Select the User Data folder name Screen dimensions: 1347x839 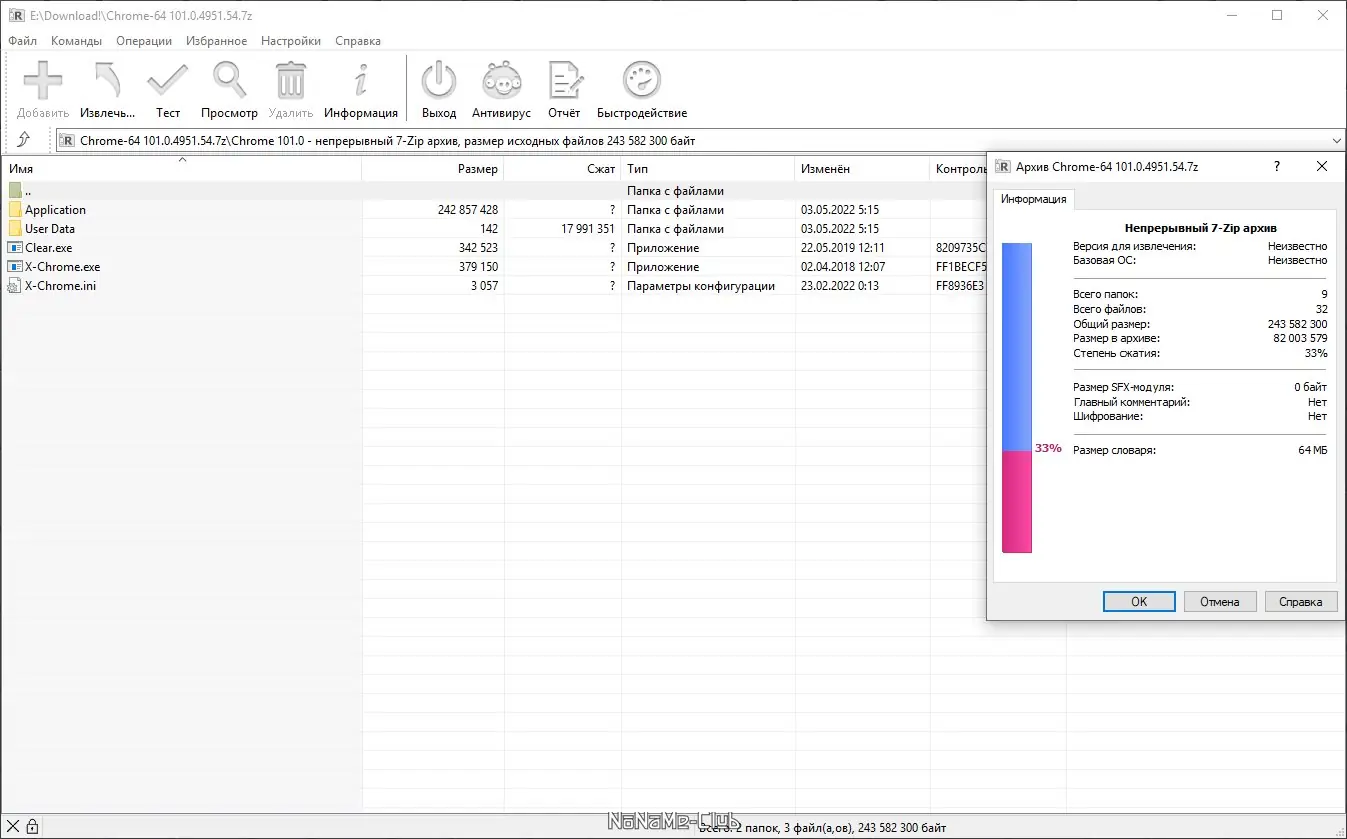pyautogui.click(x=50, y=229)
